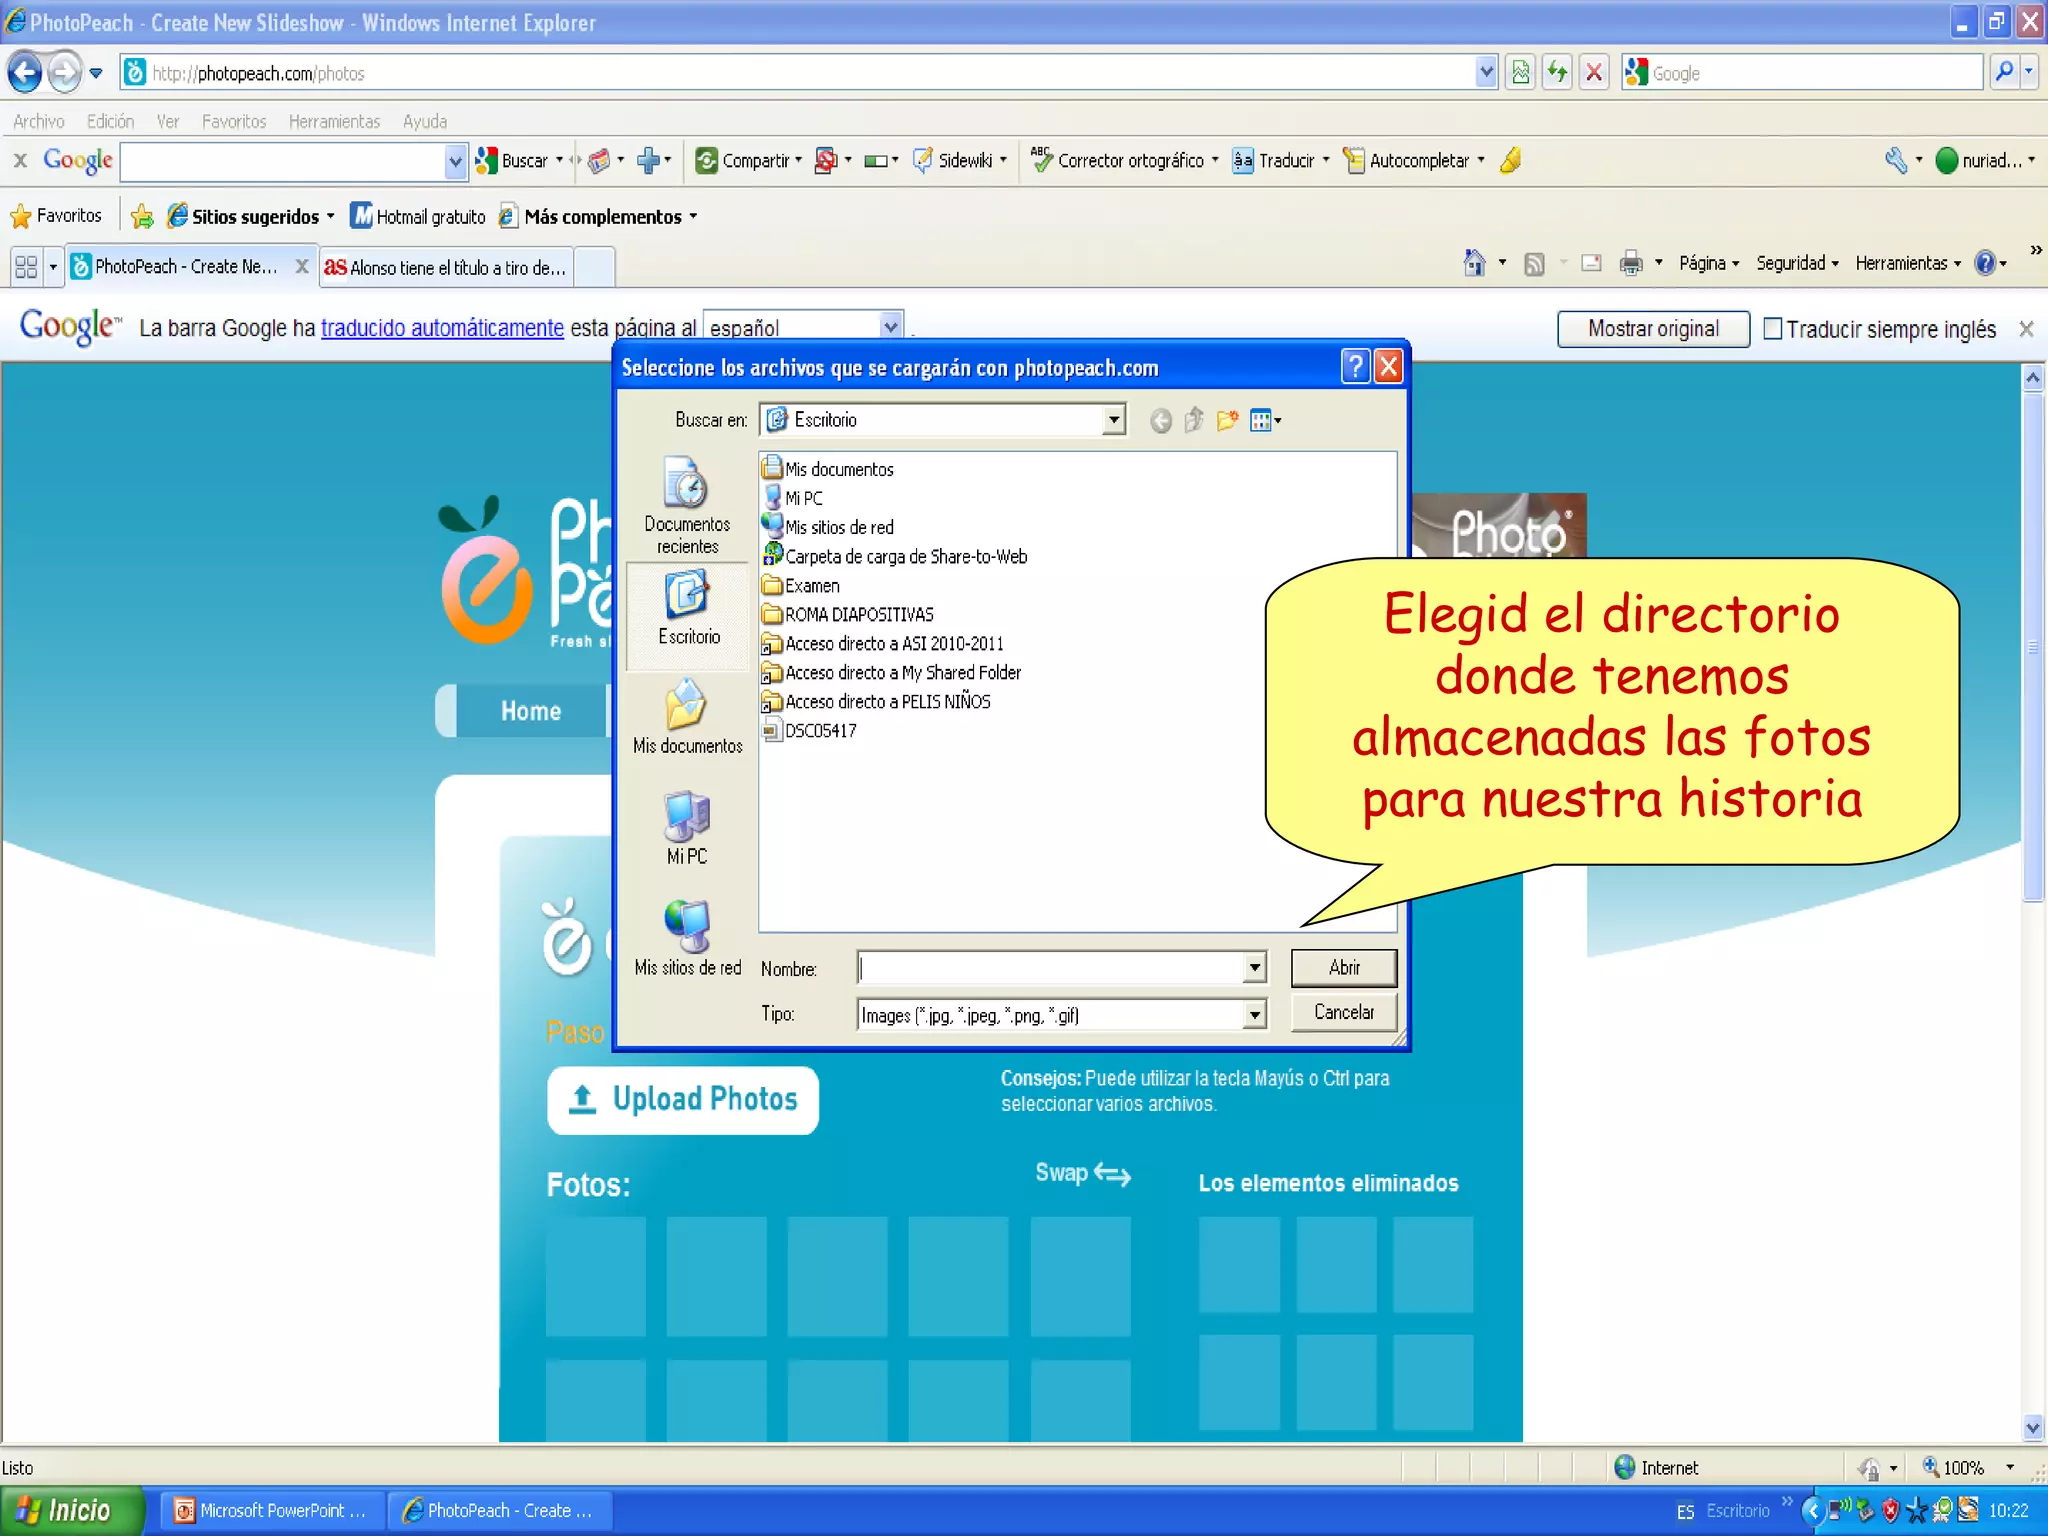The height and width of the screenshot is (1536, 2048).
Task: Check Traducir siempre inglés checkbox
Action: pyautogui.click(x=1772, y=329)
